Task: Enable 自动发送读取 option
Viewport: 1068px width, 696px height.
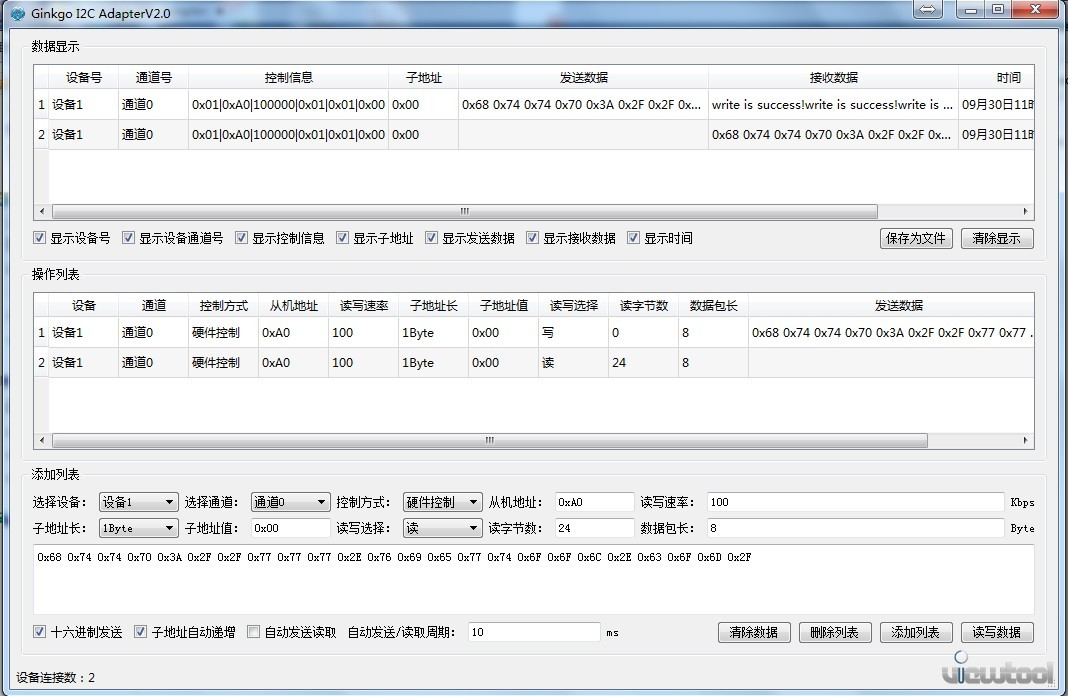Action: (253, 631)
